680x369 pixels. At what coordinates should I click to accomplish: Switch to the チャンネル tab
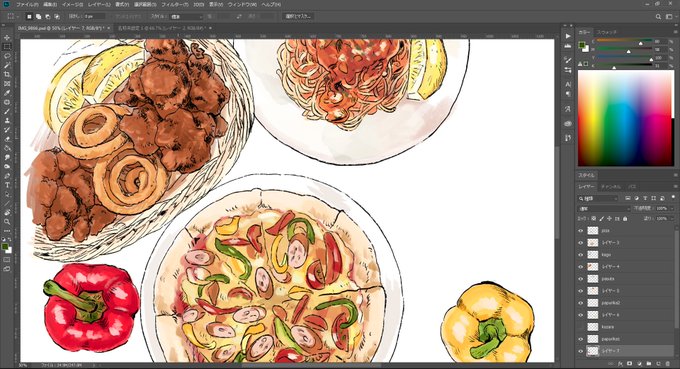[611, 186]
